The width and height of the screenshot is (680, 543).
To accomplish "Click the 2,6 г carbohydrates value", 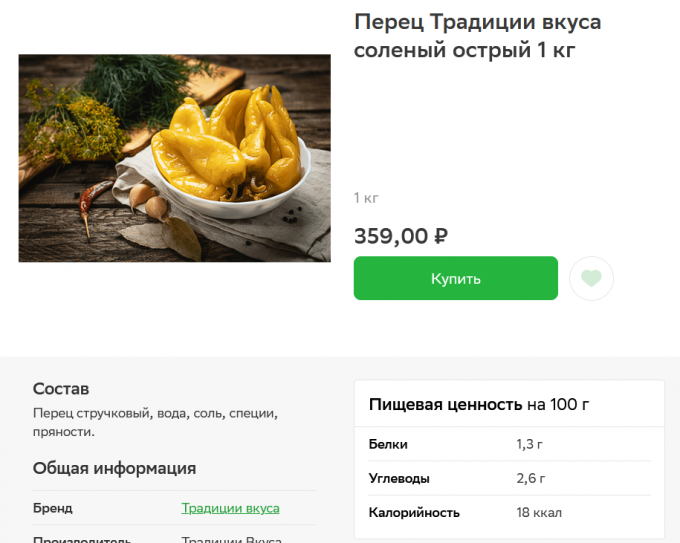I will click(x=530, y=478).
